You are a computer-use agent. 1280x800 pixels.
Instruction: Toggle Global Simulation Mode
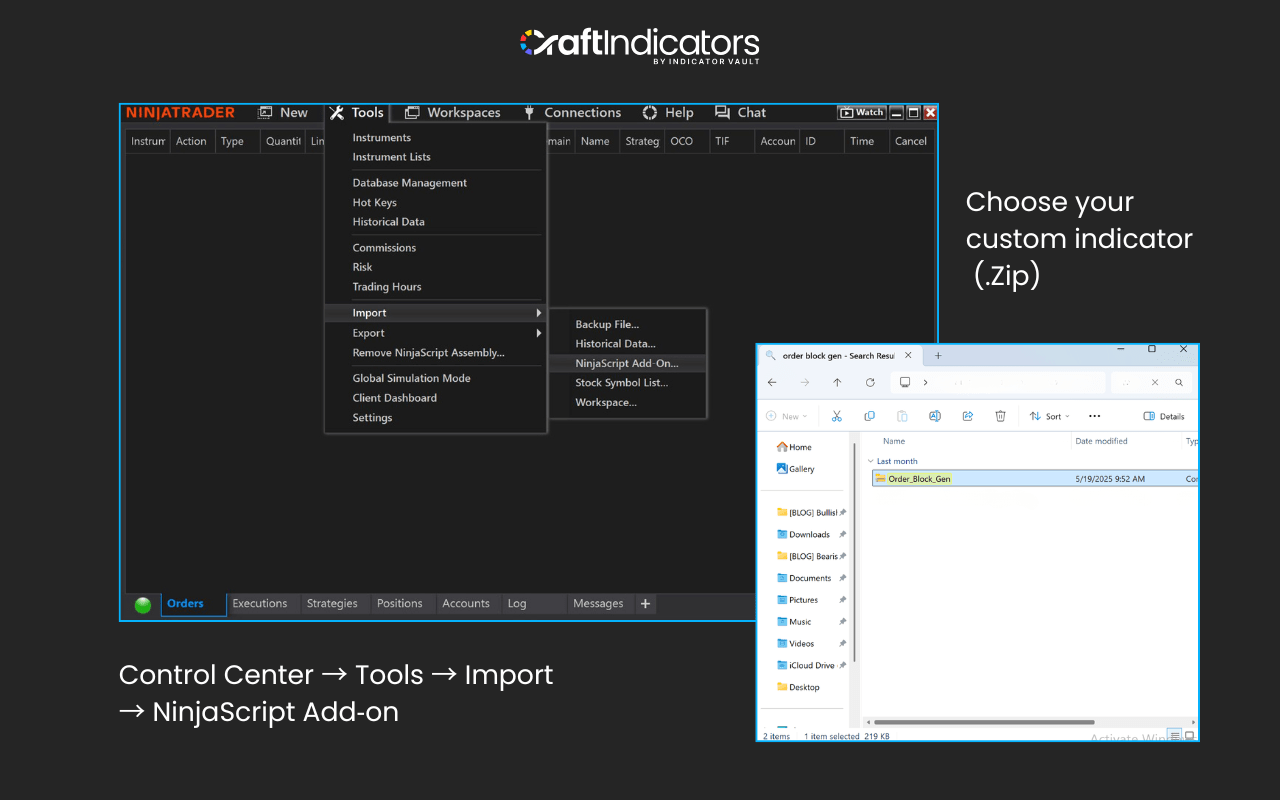point(411,378)
